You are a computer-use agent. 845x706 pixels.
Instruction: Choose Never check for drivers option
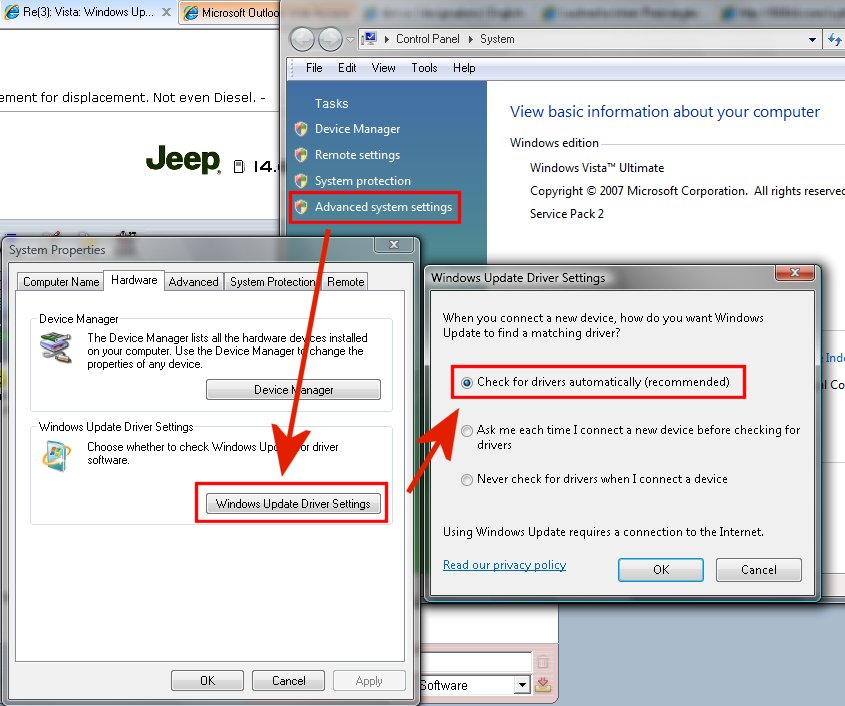468,479
